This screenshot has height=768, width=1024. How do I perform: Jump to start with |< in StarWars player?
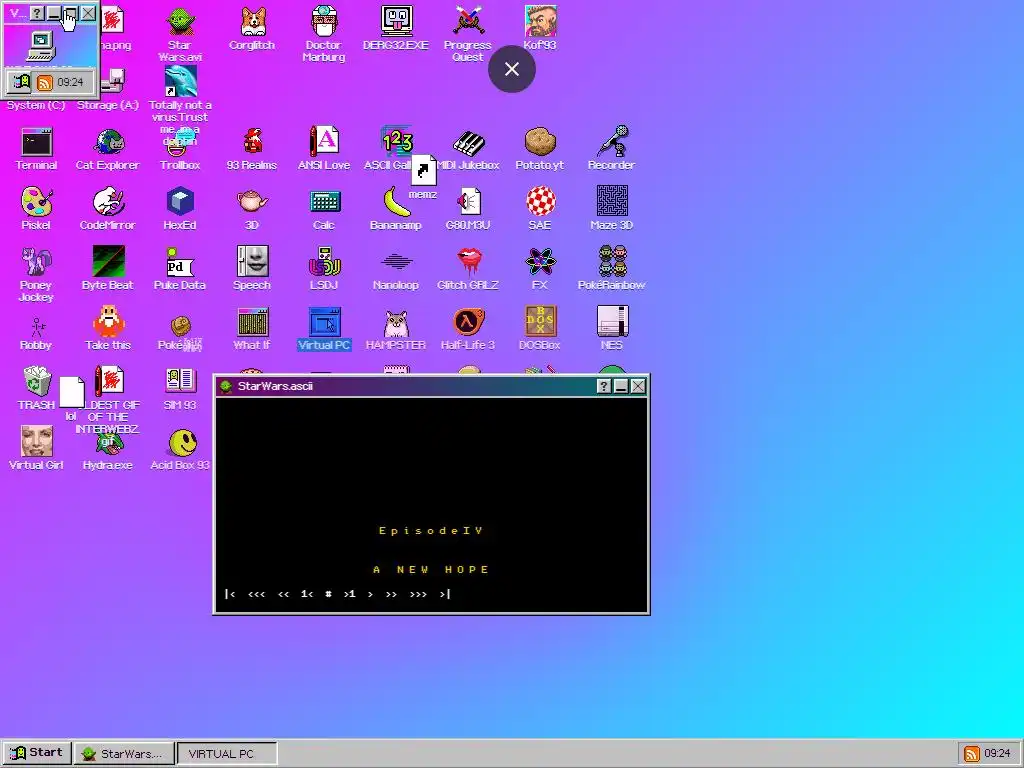click(229, 594)
